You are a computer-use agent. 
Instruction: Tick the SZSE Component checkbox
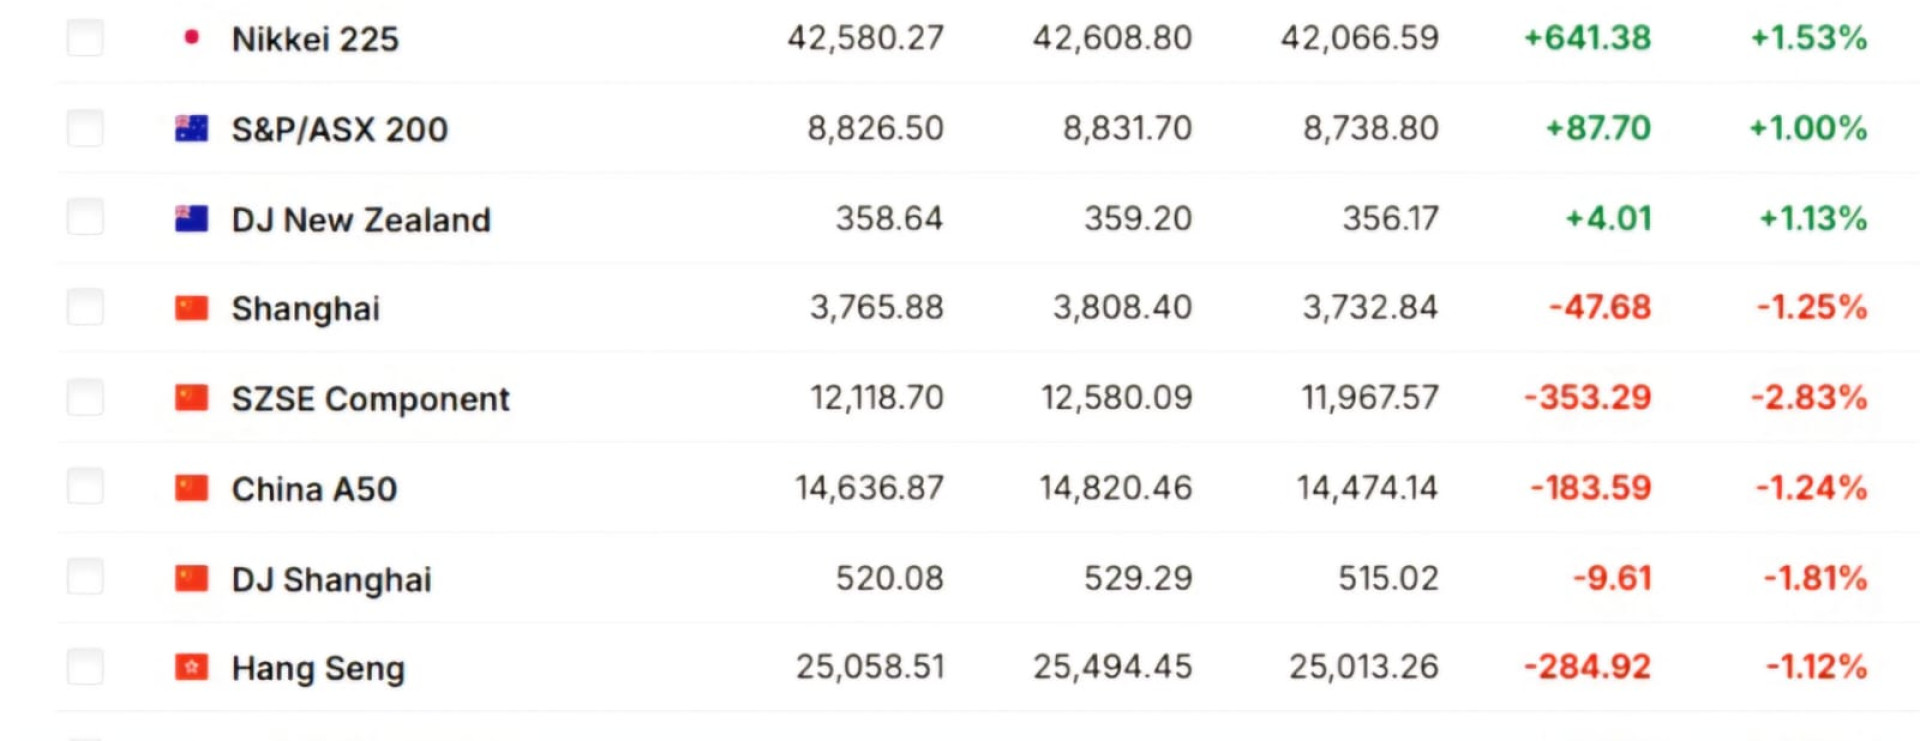(x=85, y=397)
